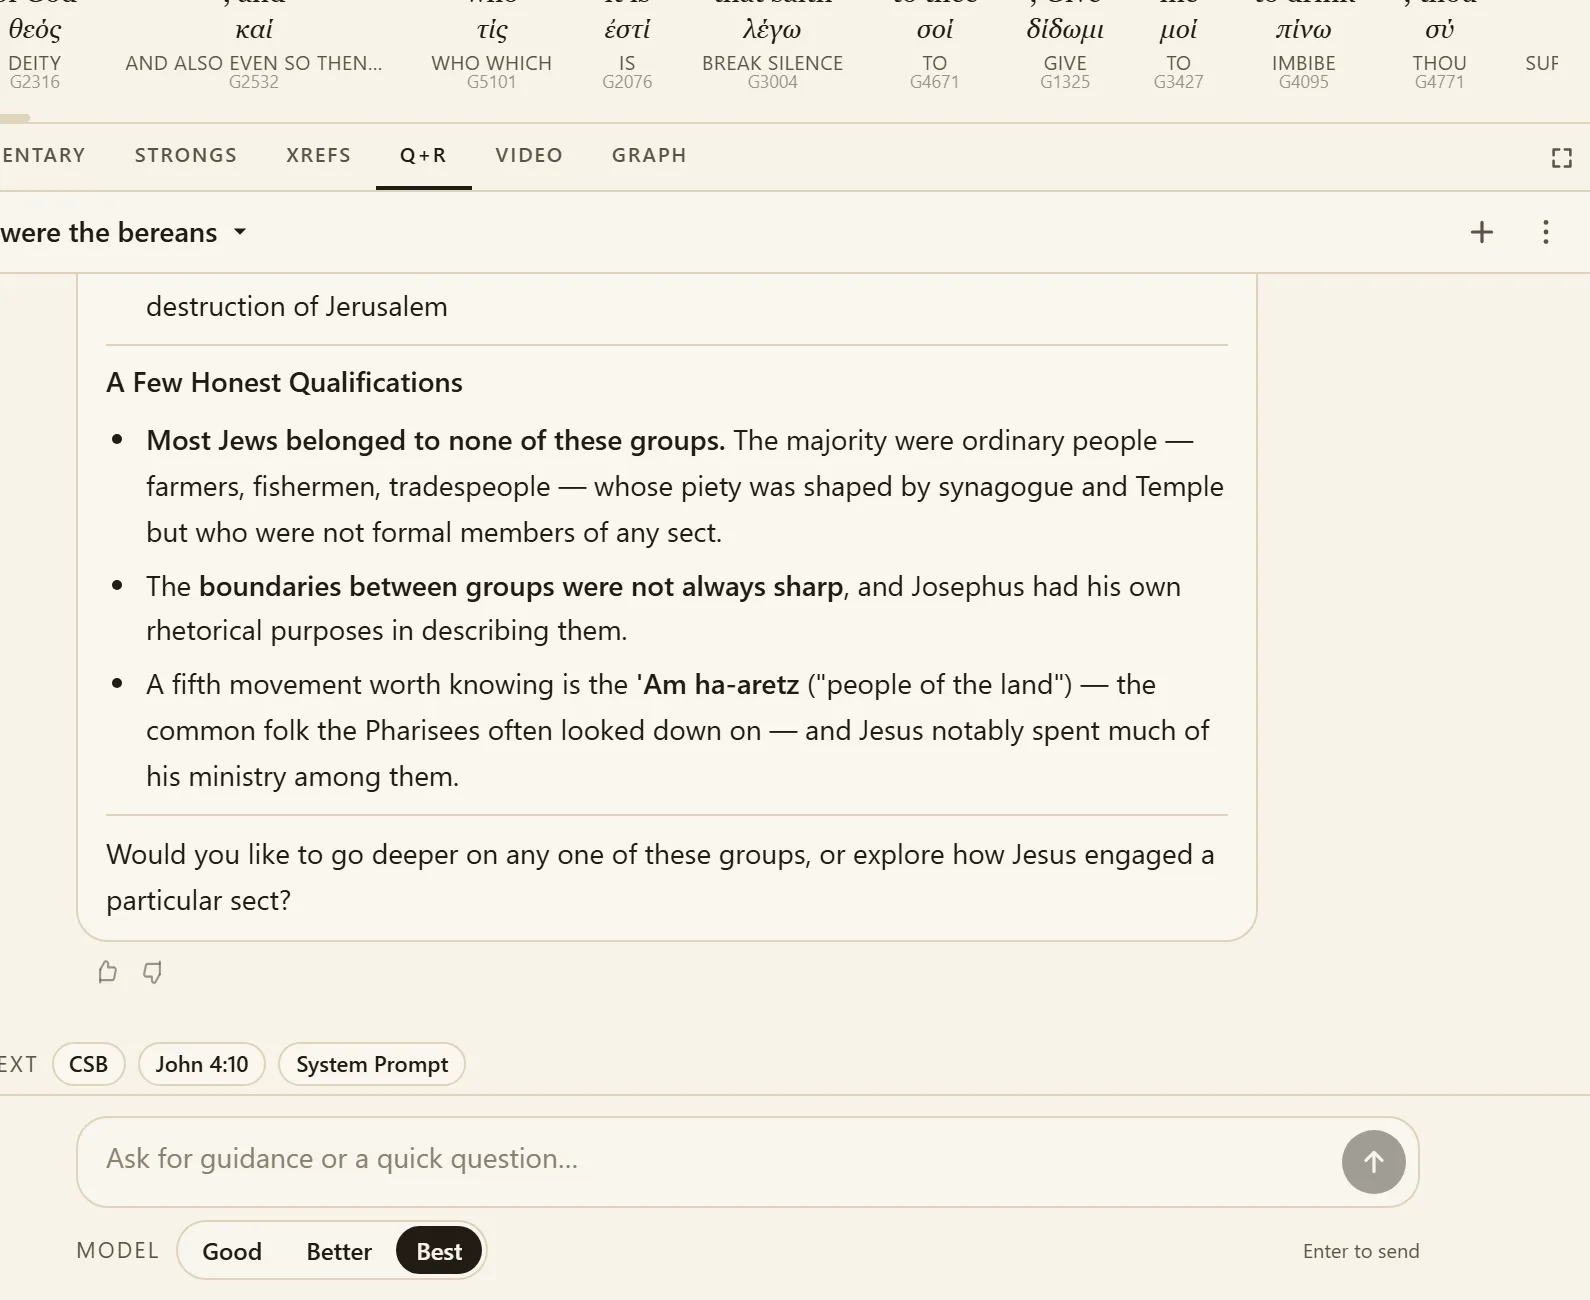Focus the 'Ask for guidance' input field
1590x1300 pixels.
point(708,1160)
